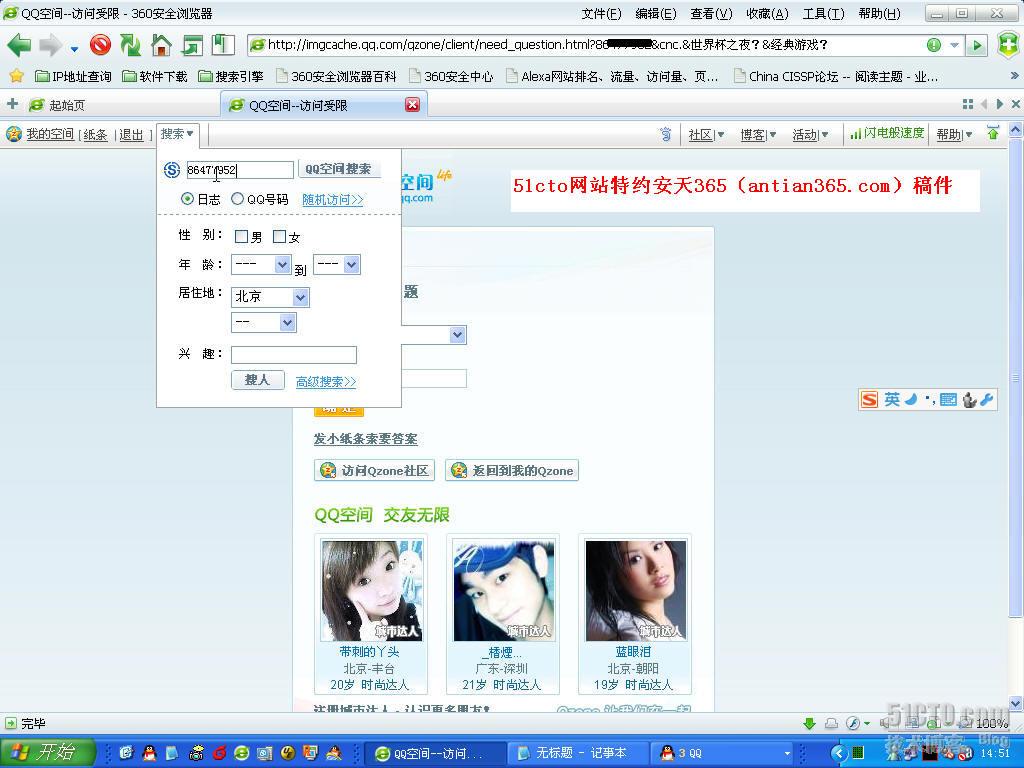Open the 高级搜索>> link
This screenshot has height=768, width=1024.
pos(326,381)
